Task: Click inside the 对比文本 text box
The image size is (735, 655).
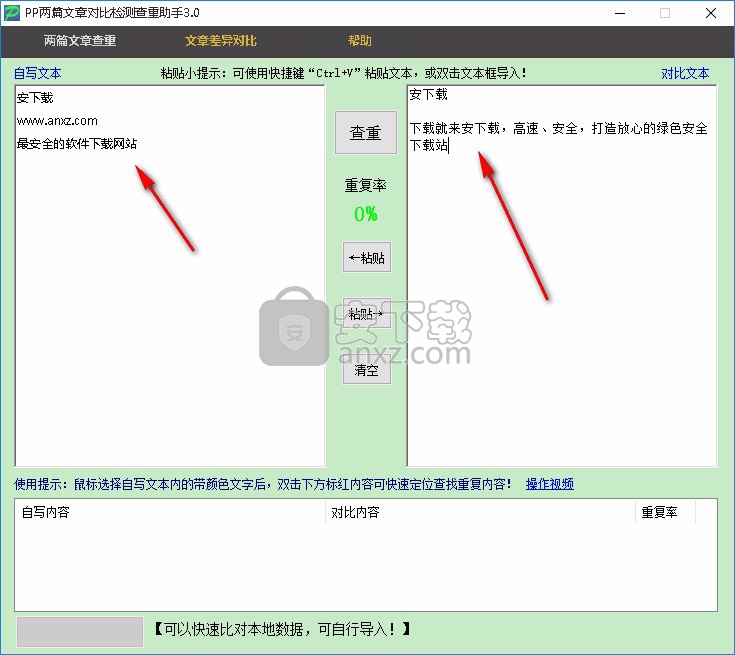Action: 562,276
